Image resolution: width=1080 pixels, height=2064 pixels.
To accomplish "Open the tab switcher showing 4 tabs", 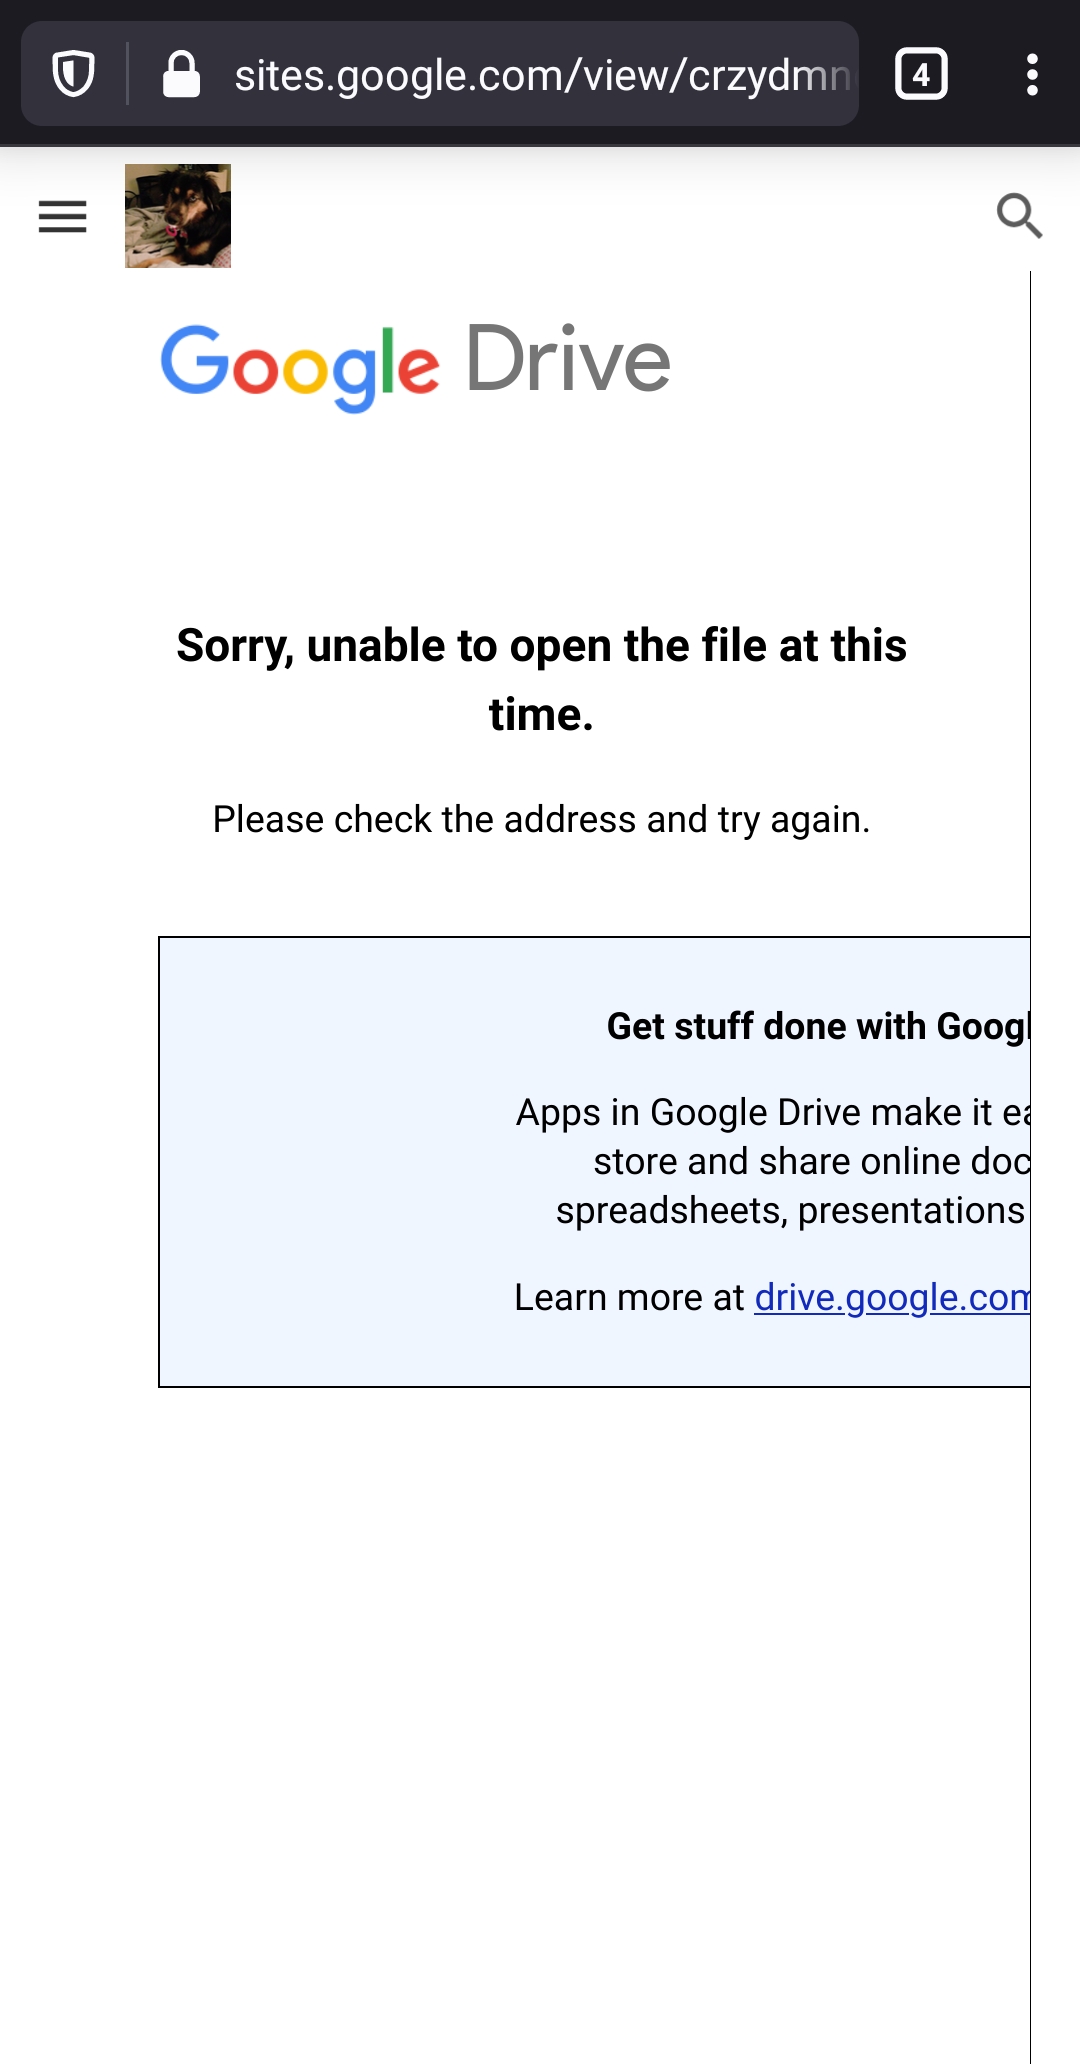I will [x=921, y=75].
